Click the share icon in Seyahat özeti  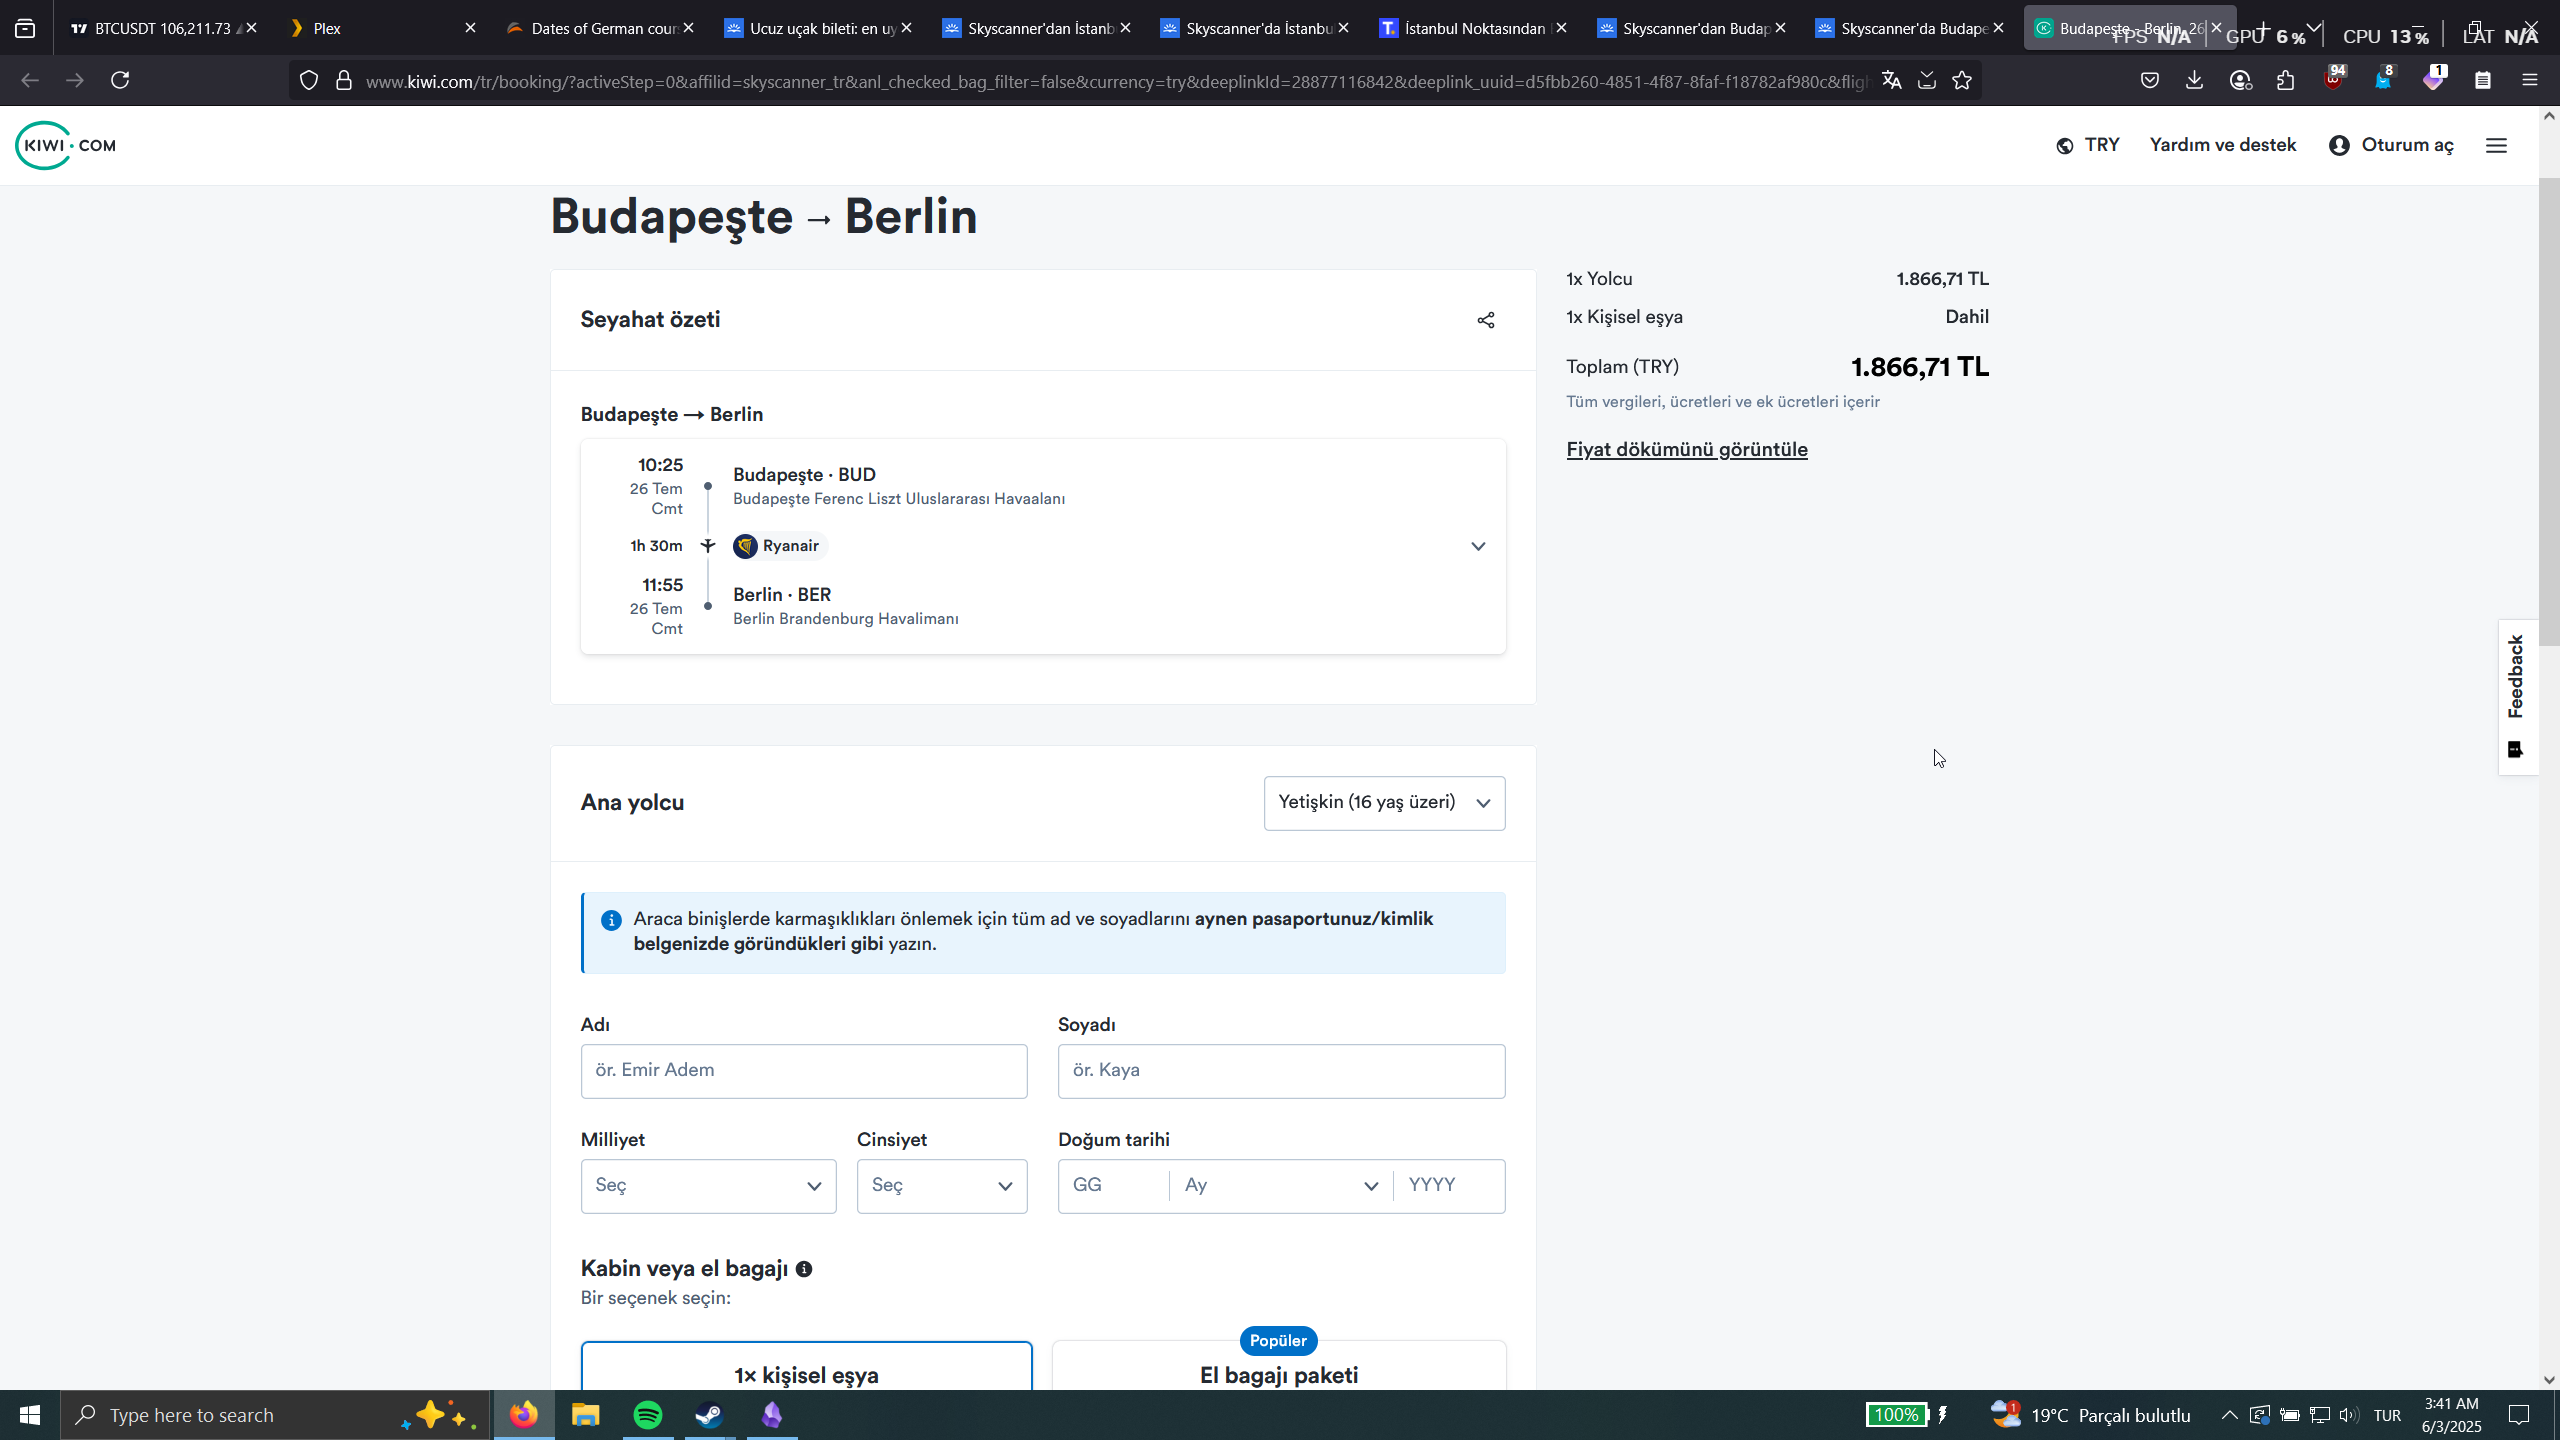point(1486,320)
